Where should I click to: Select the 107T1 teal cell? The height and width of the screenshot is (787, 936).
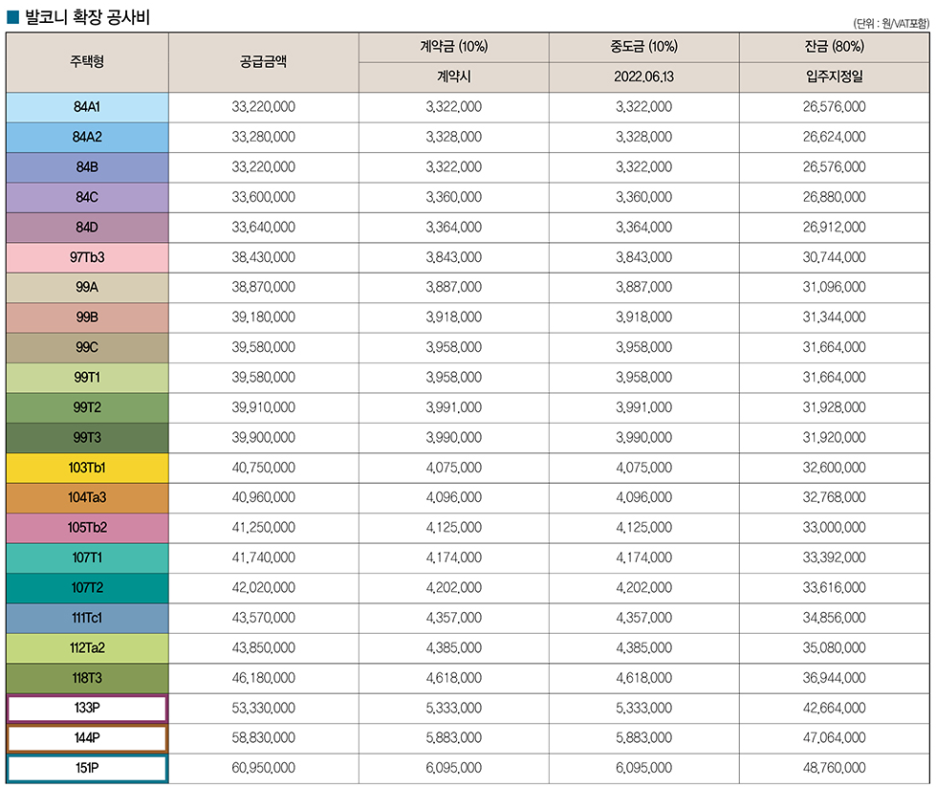87,558
